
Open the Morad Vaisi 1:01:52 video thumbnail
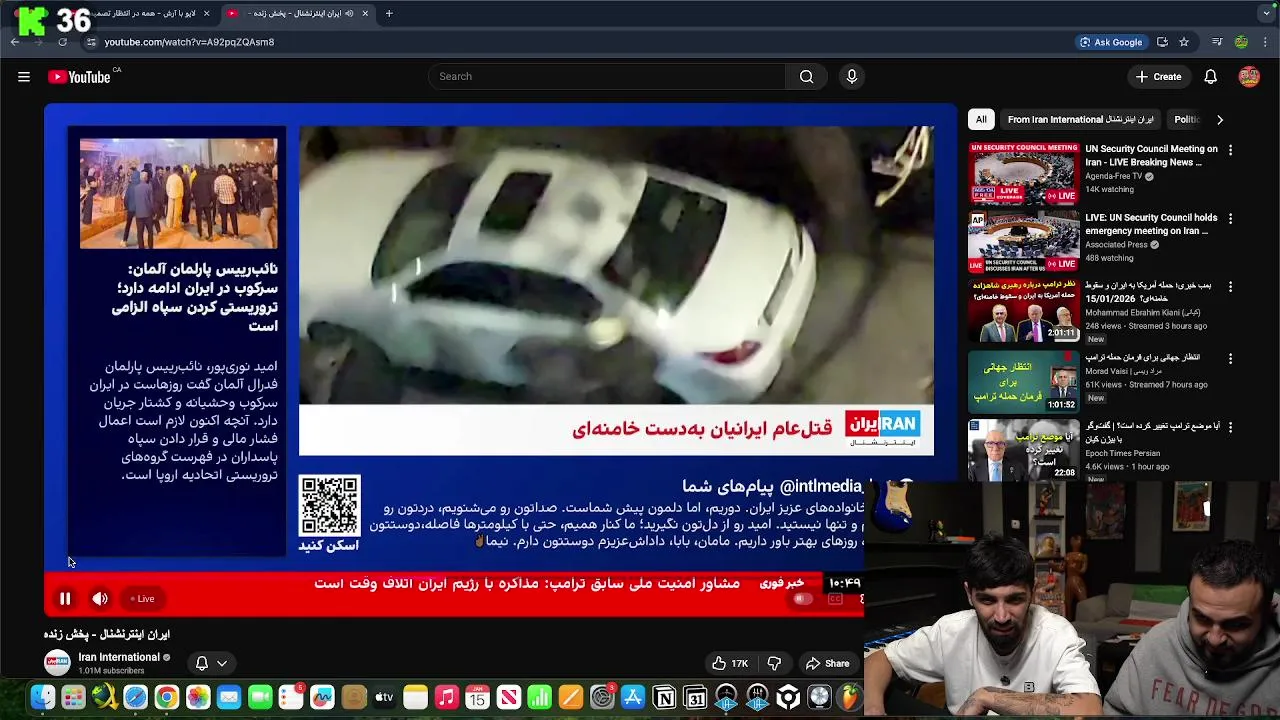coord(1023,380)
